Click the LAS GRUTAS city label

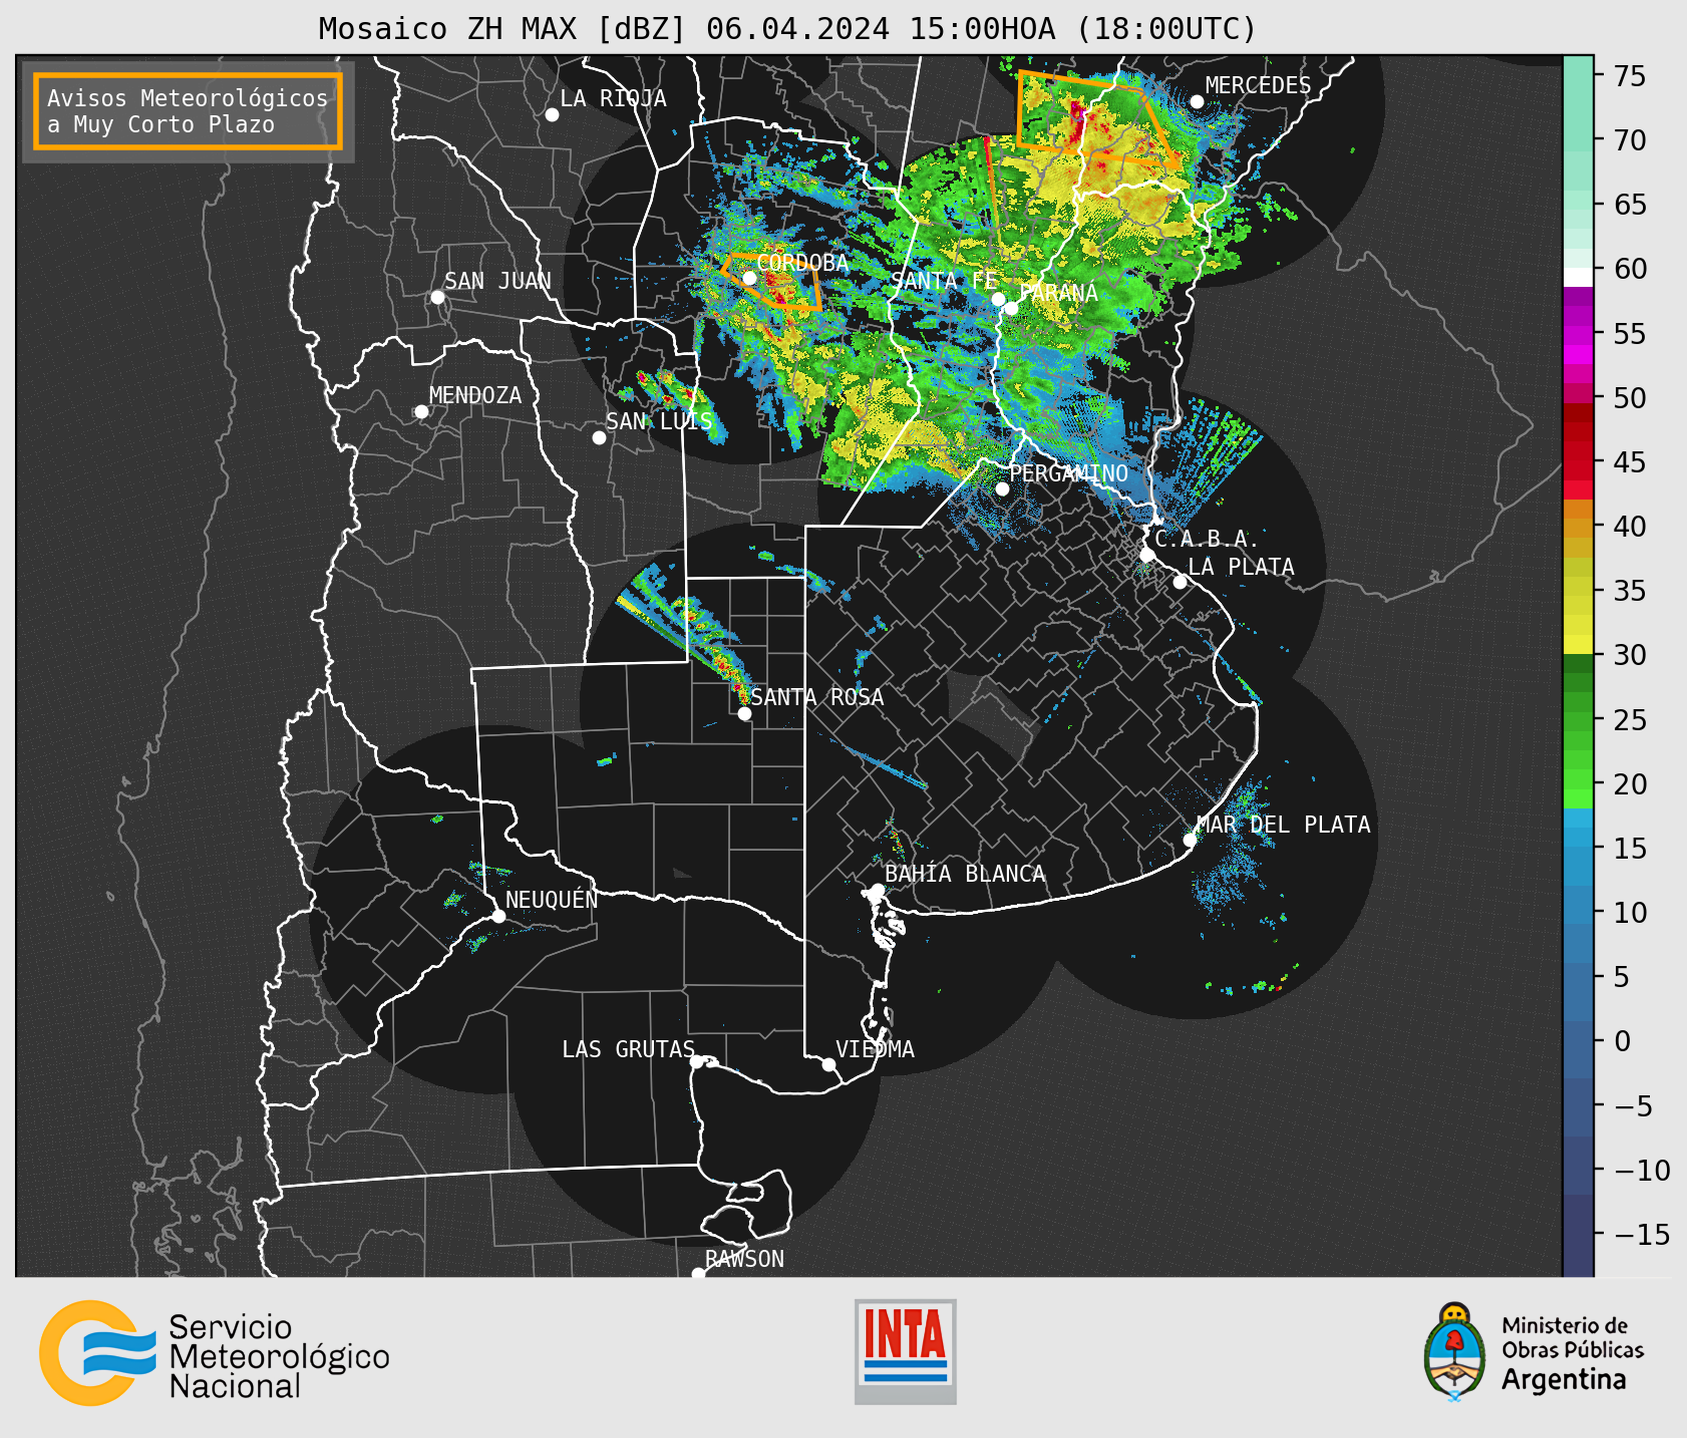[x=628, y=1049]
